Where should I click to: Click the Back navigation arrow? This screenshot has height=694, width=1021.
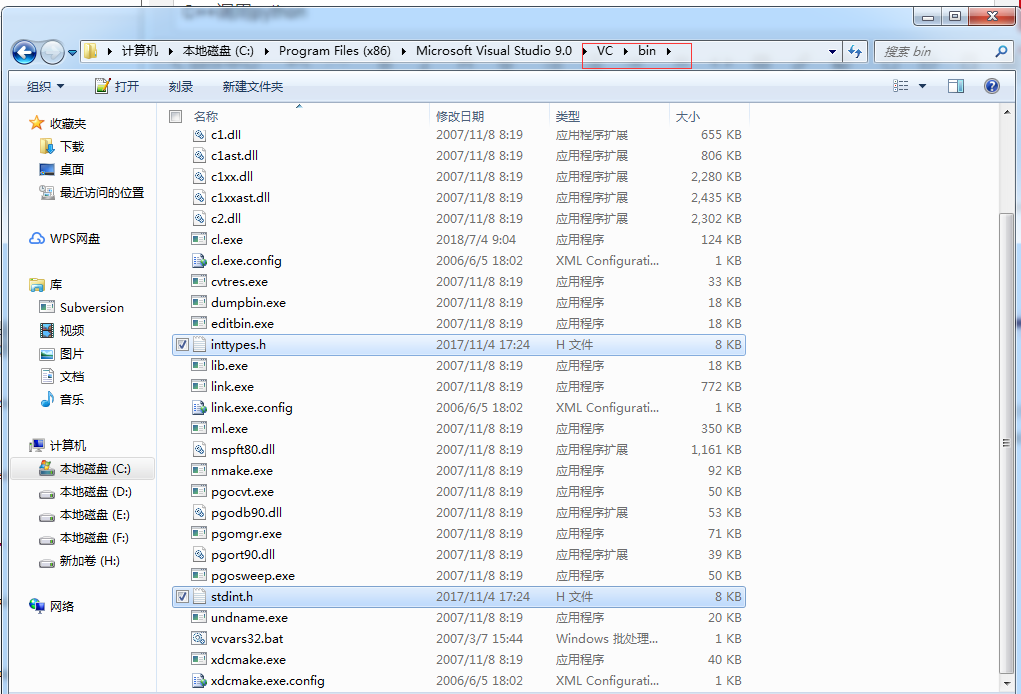tap(25, 52)
